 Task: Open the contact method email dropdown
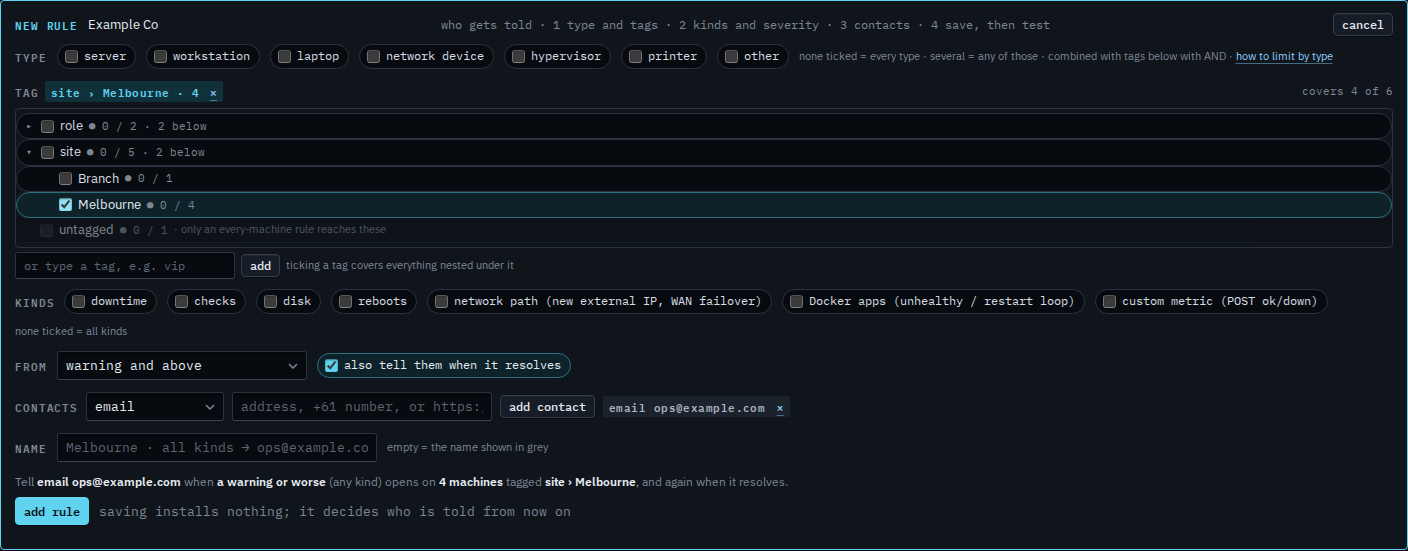point(155,407)
